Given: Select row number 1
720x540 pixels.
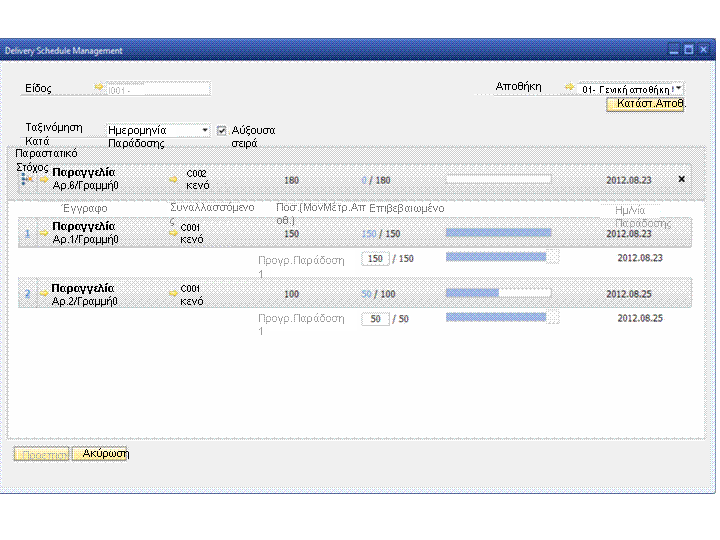Looking at the screenshot, I should (27, 233).
